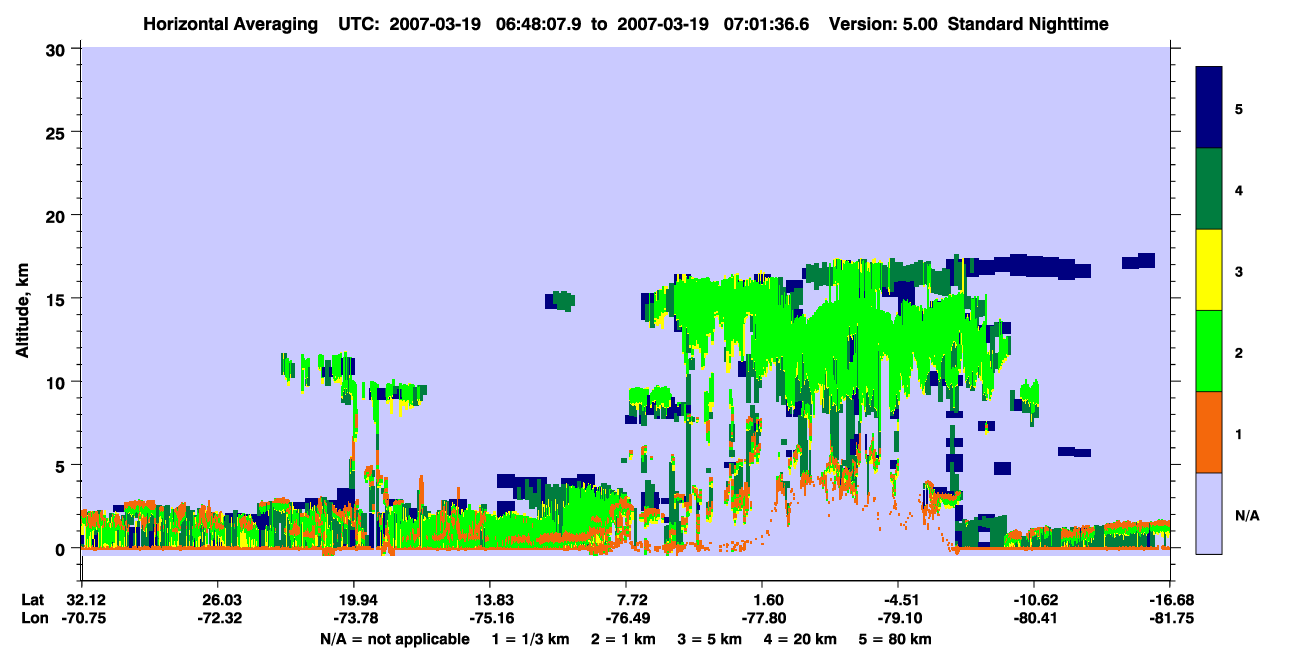The height and width of the screenshot is (667, 1300).
Task: Click the latitude value 26.03
Action: (217, 600)
